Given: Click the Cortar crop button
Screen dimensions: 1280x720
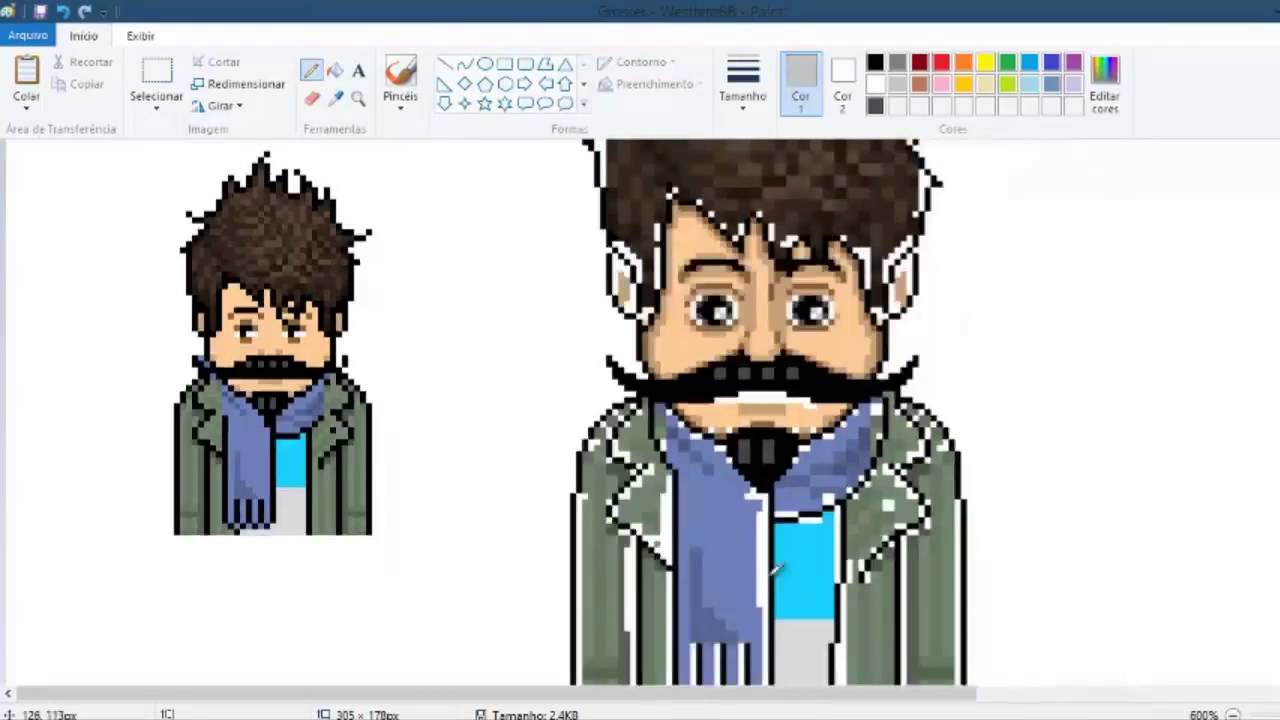Looking at the screenshot, I should tap(216, 62).
